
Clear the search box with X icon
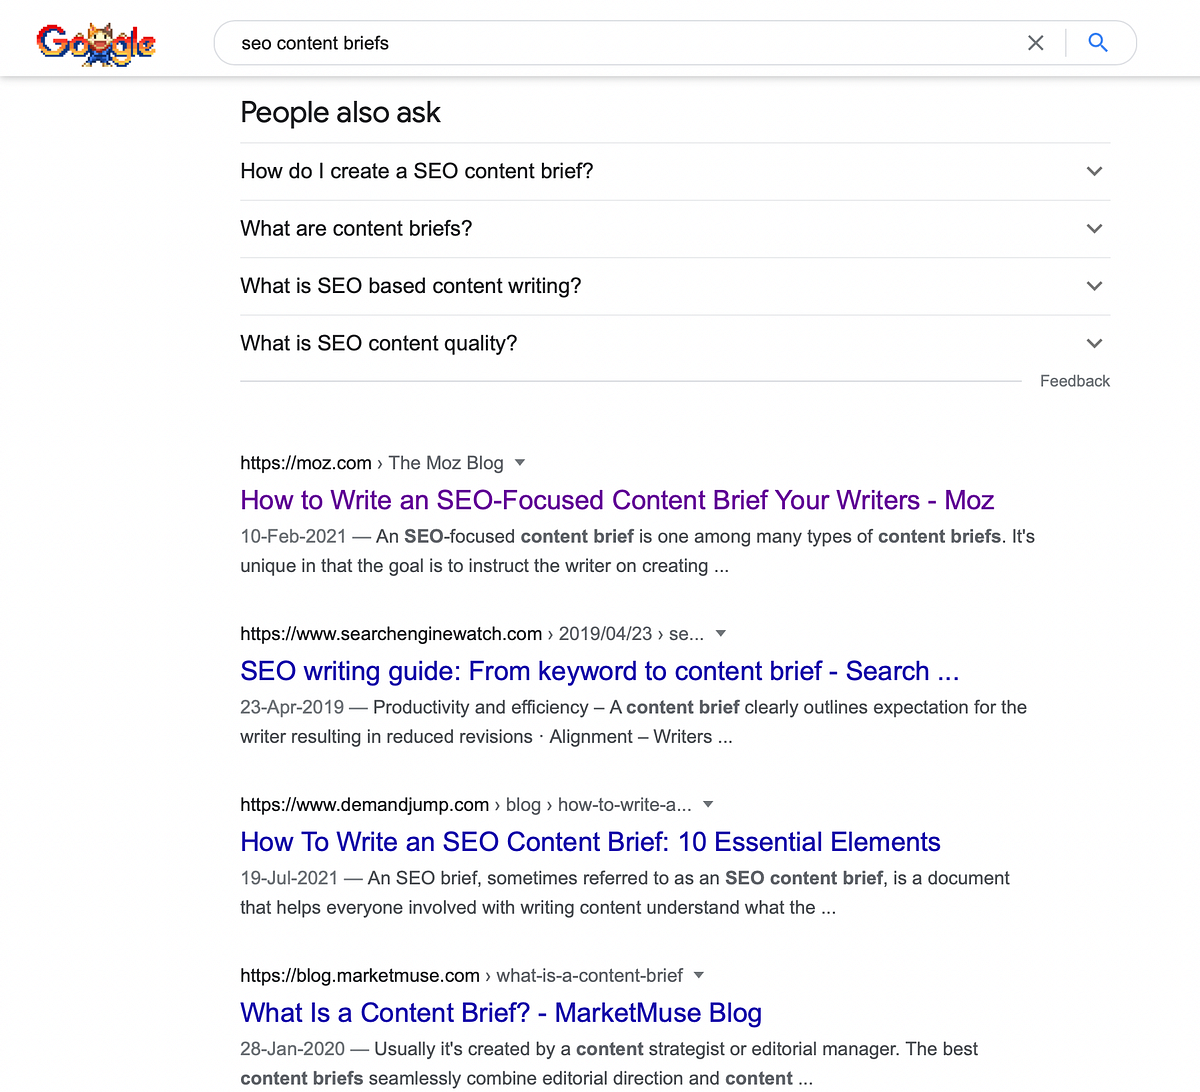click(1036, 43)
